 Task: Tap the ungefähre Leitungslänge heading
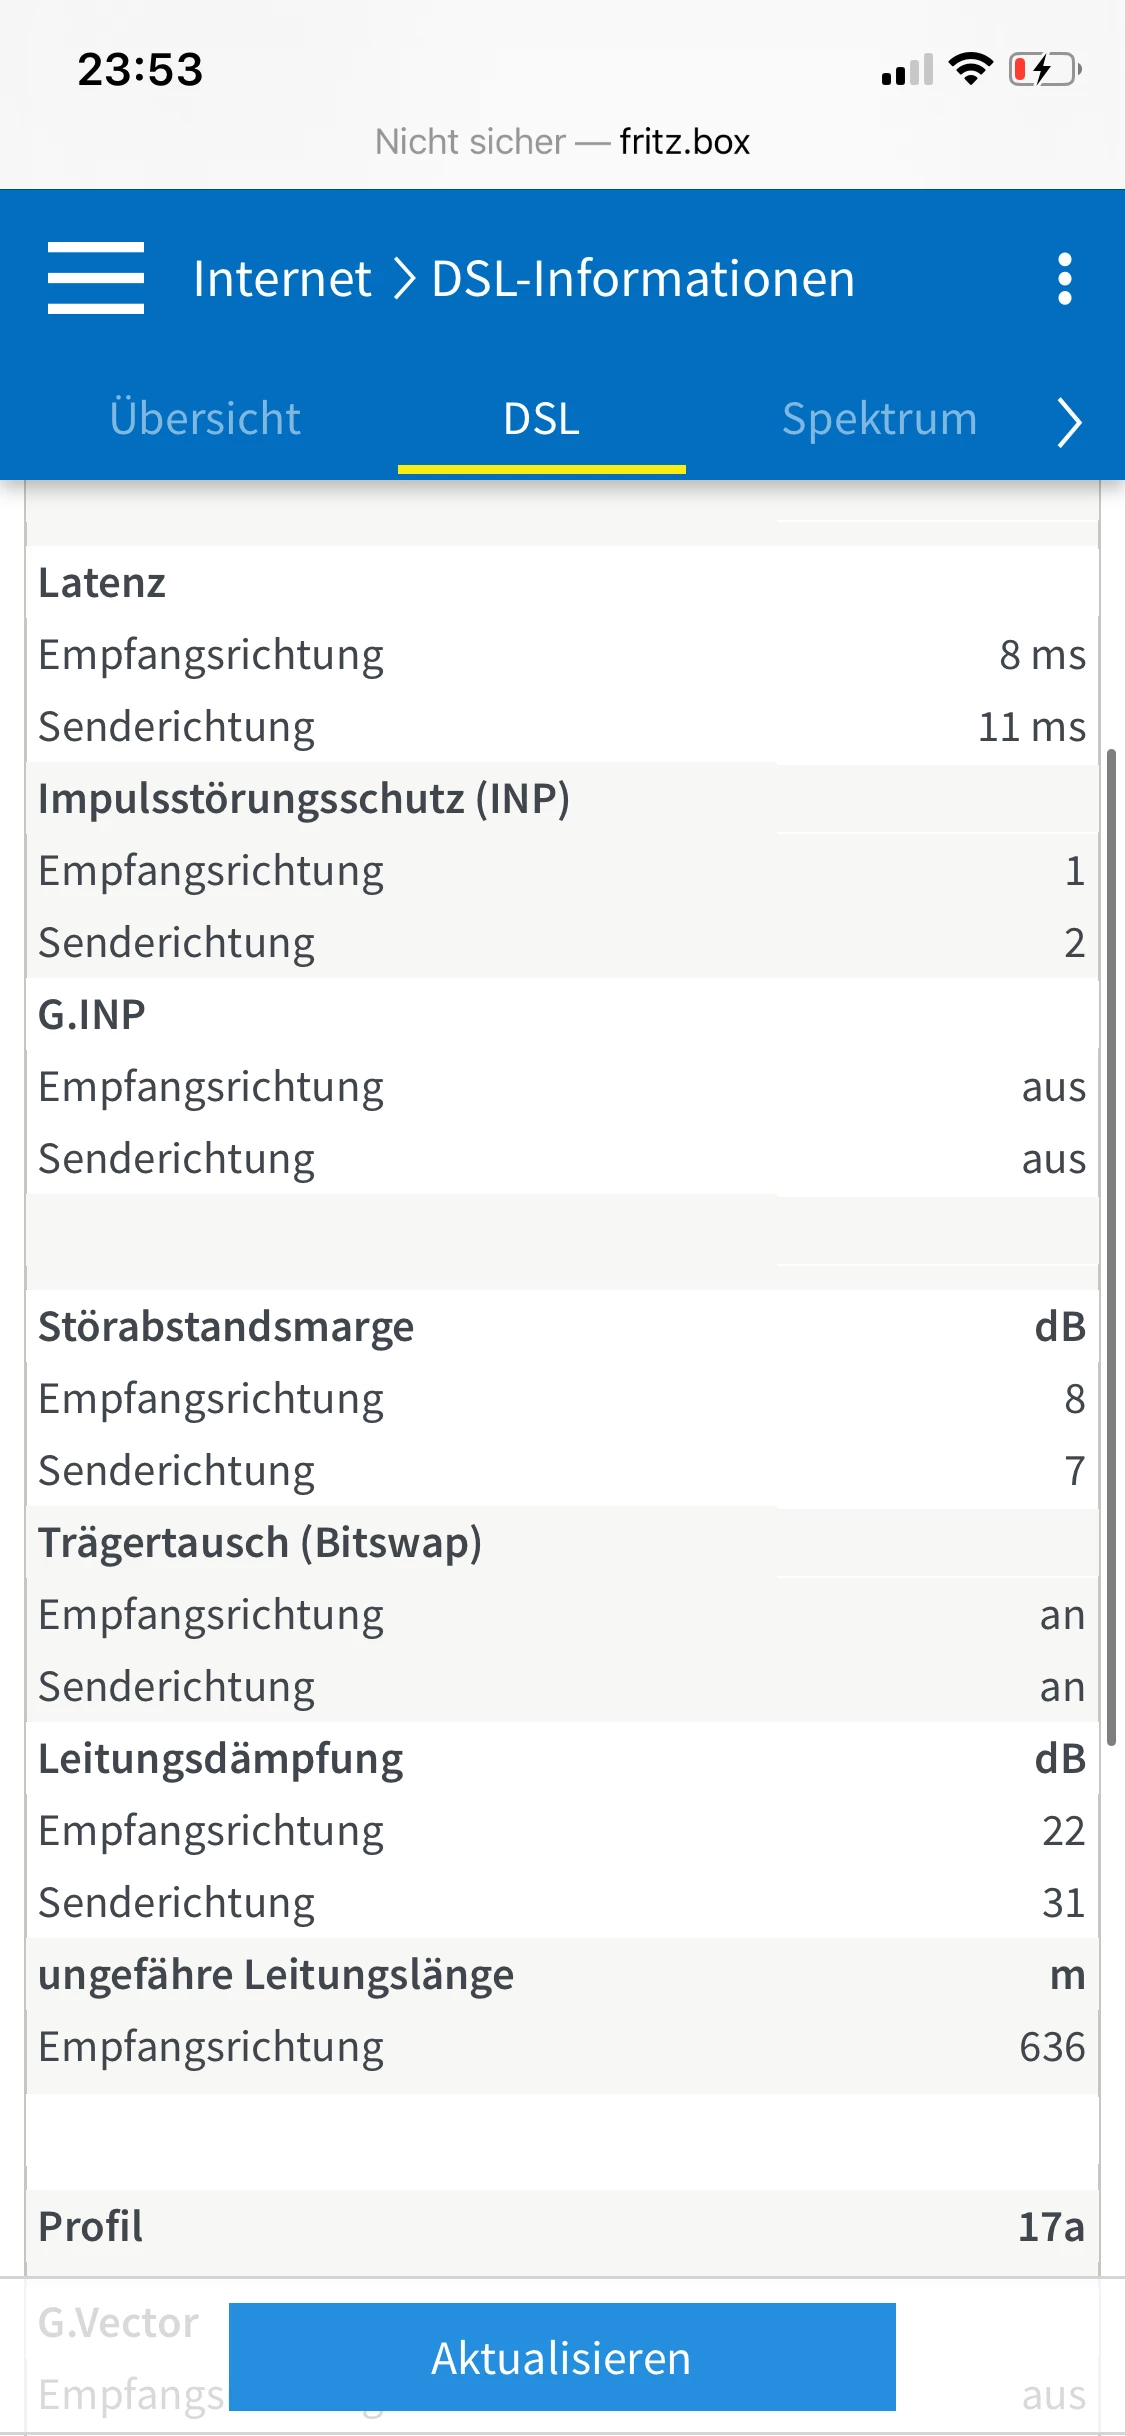pos(276,1975)
